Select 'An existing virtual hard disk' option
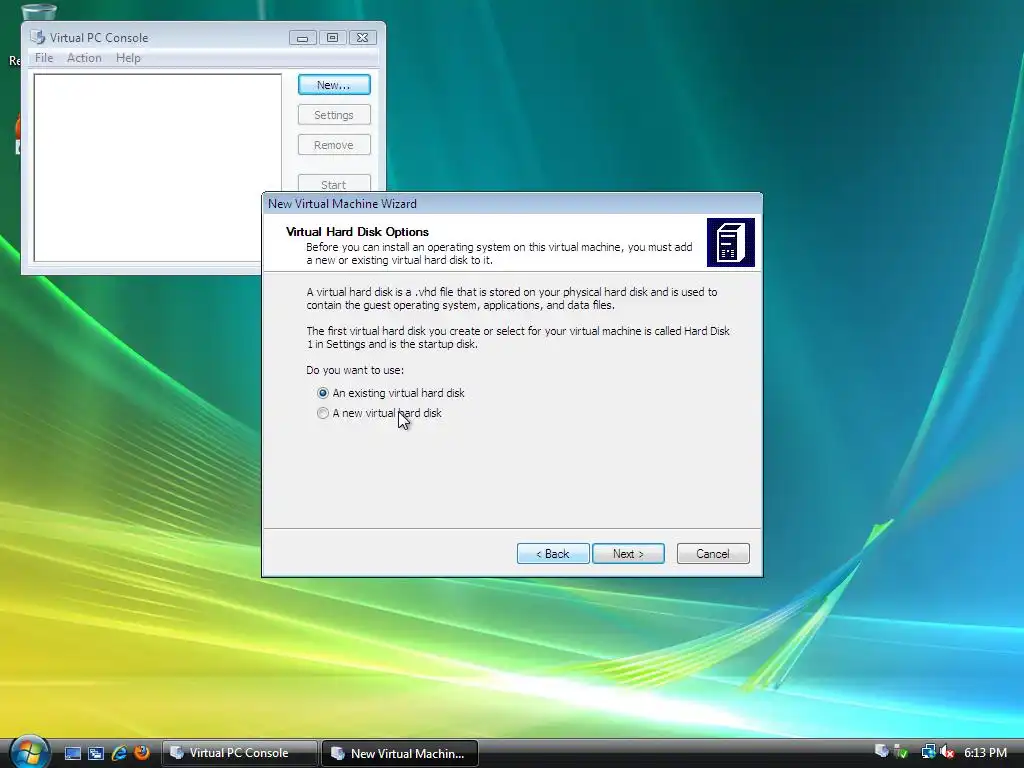This screenshot has width=1024, height=768. click(x=390, y=393)
